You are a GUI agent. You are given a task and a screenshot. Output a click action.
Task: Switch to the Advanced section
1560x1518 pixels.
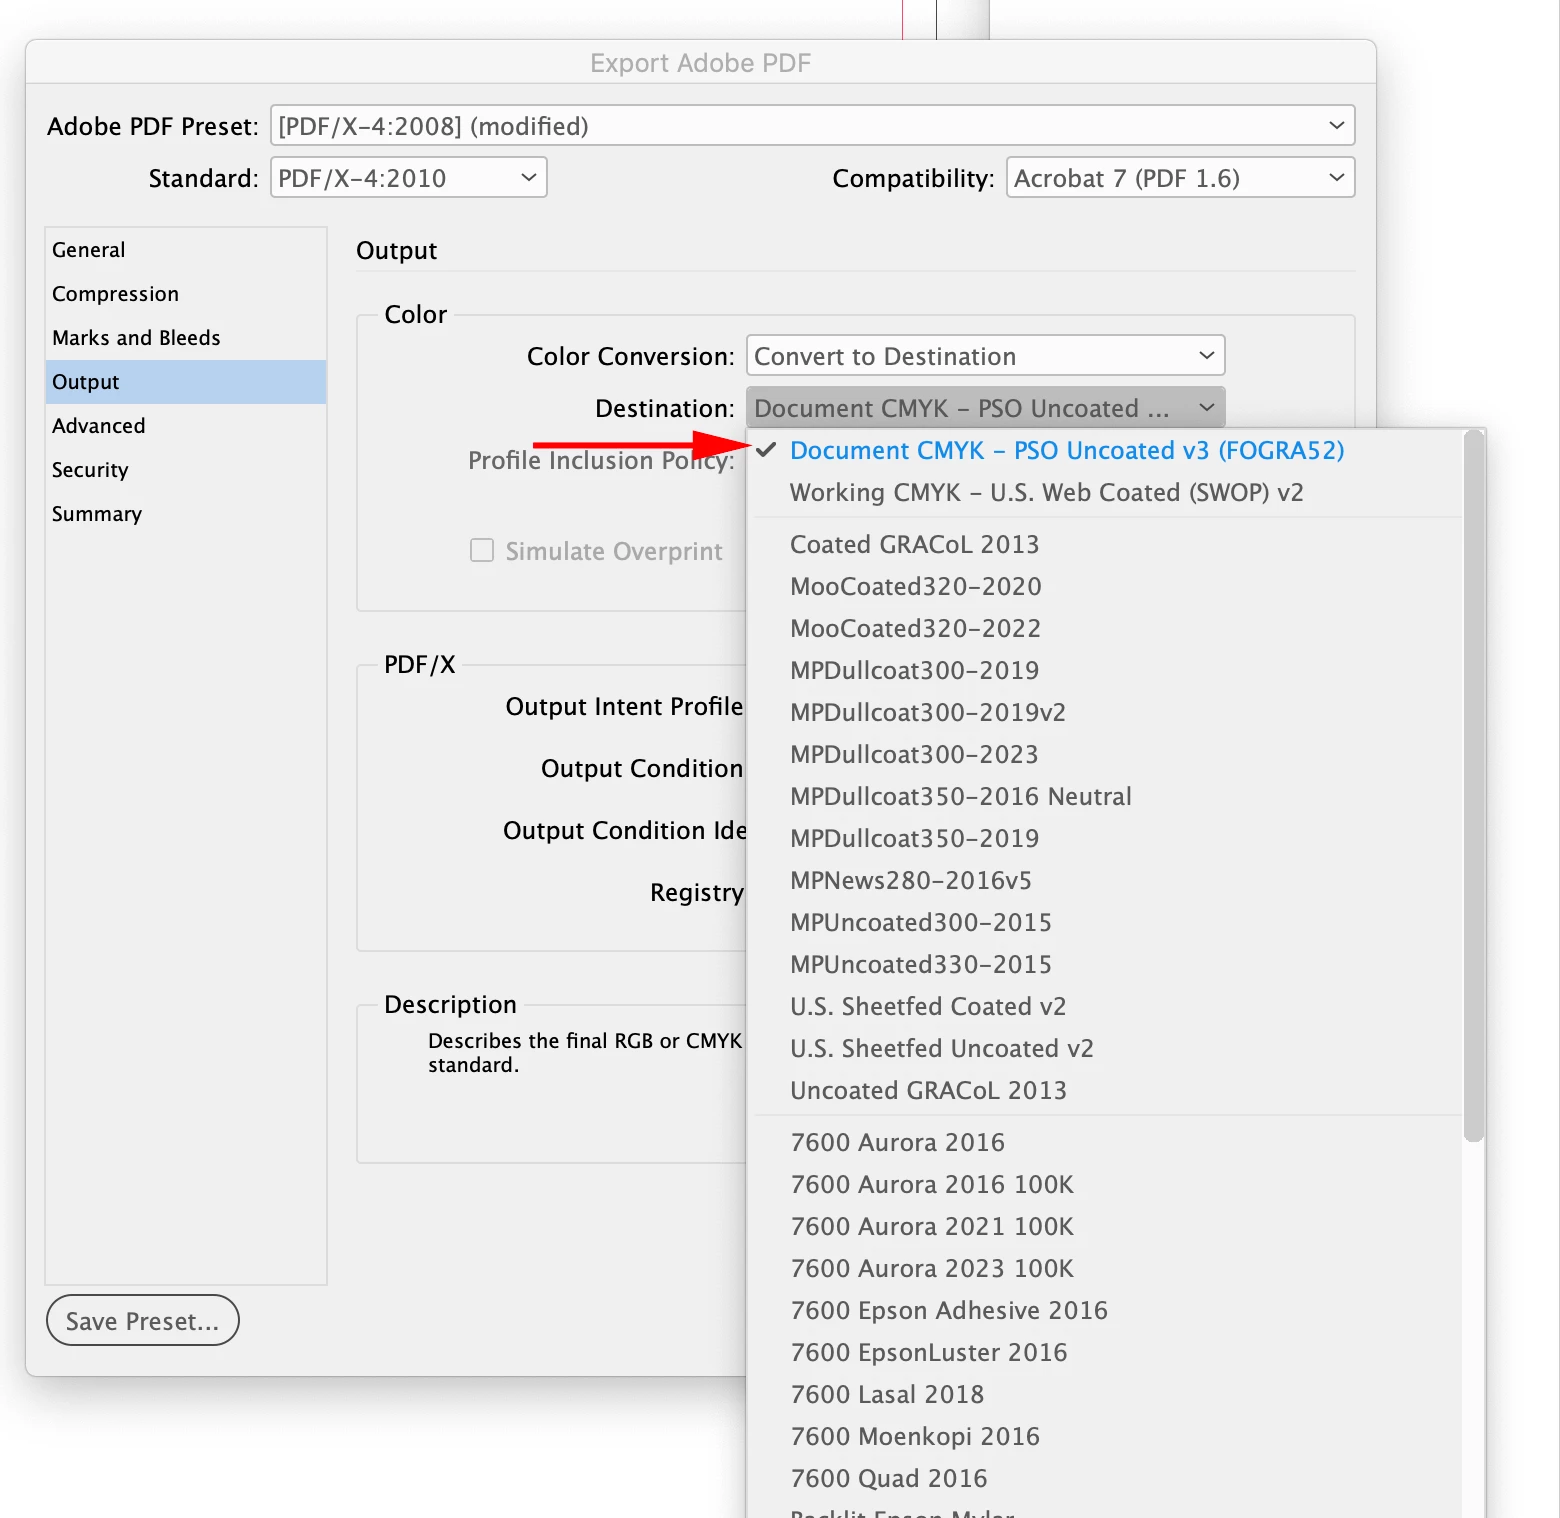[x=186, y=426]
